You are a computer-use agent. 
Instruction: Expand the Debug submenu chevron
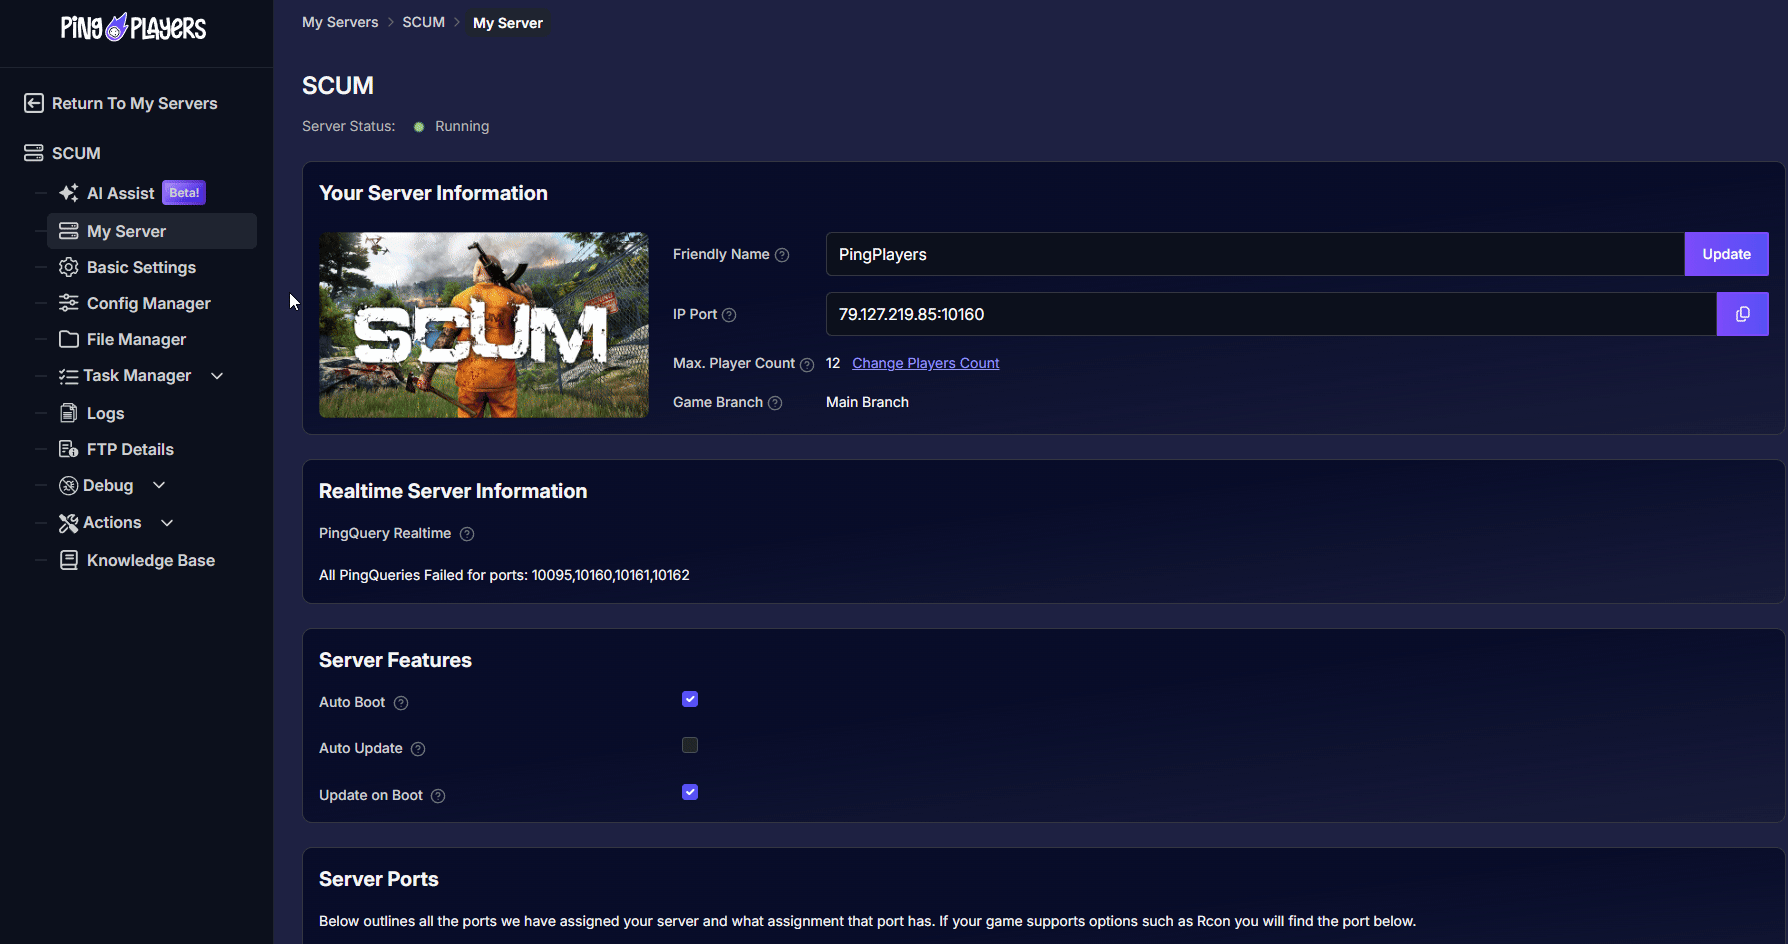(x=159, y=485)
